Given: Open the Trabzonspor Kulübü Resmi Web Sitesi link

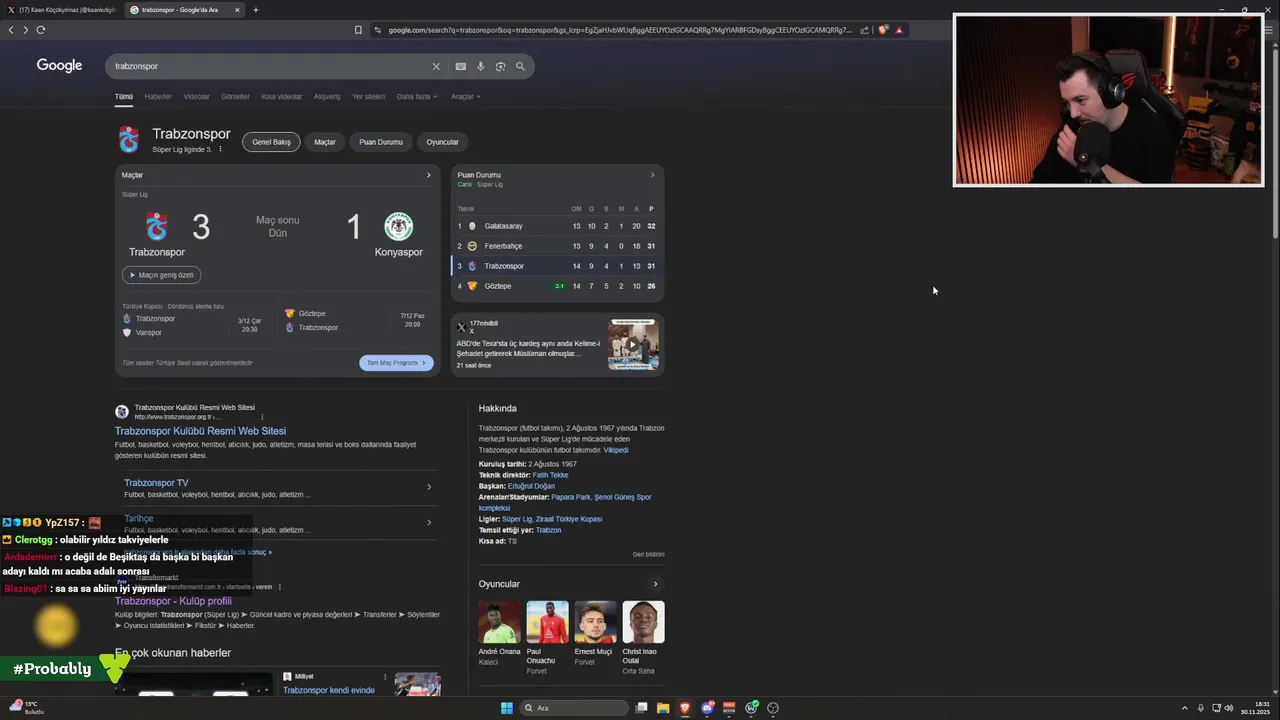Looking at the screenshot, I should tap(200, 431).
